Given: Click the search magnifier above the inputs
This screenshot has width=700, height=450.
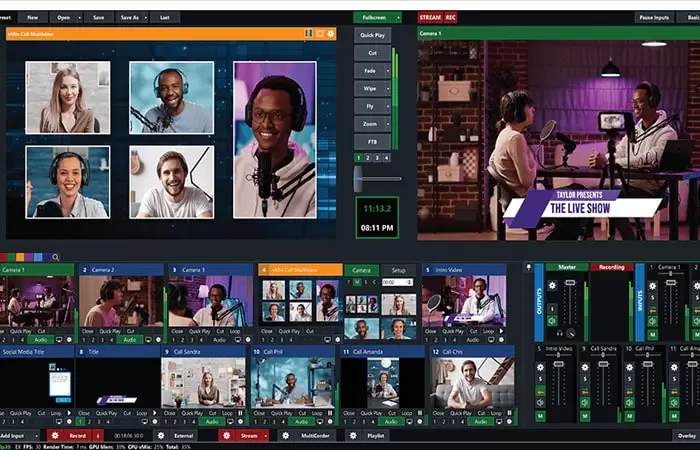Looking at the screenshot, I should [x=55, y=257].
